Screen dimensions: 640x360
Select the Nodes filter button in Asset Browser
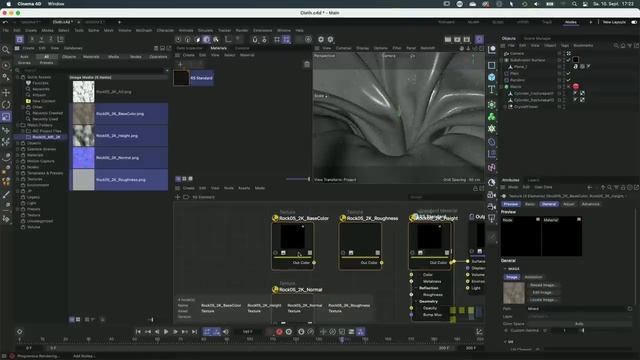pyautogui.click(x=136, y=57)
